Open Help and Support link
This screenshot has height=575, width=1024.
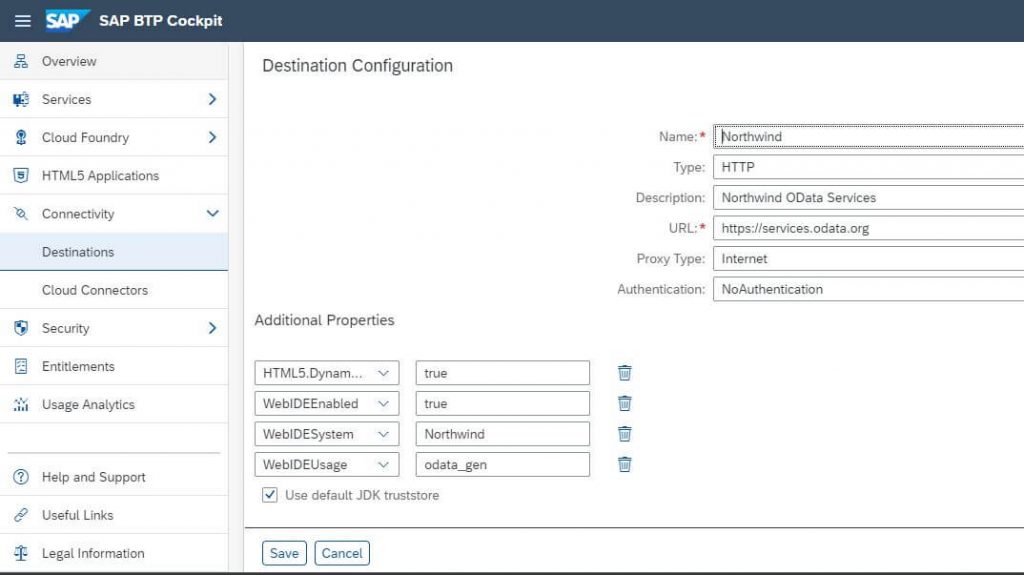[114, 477]
